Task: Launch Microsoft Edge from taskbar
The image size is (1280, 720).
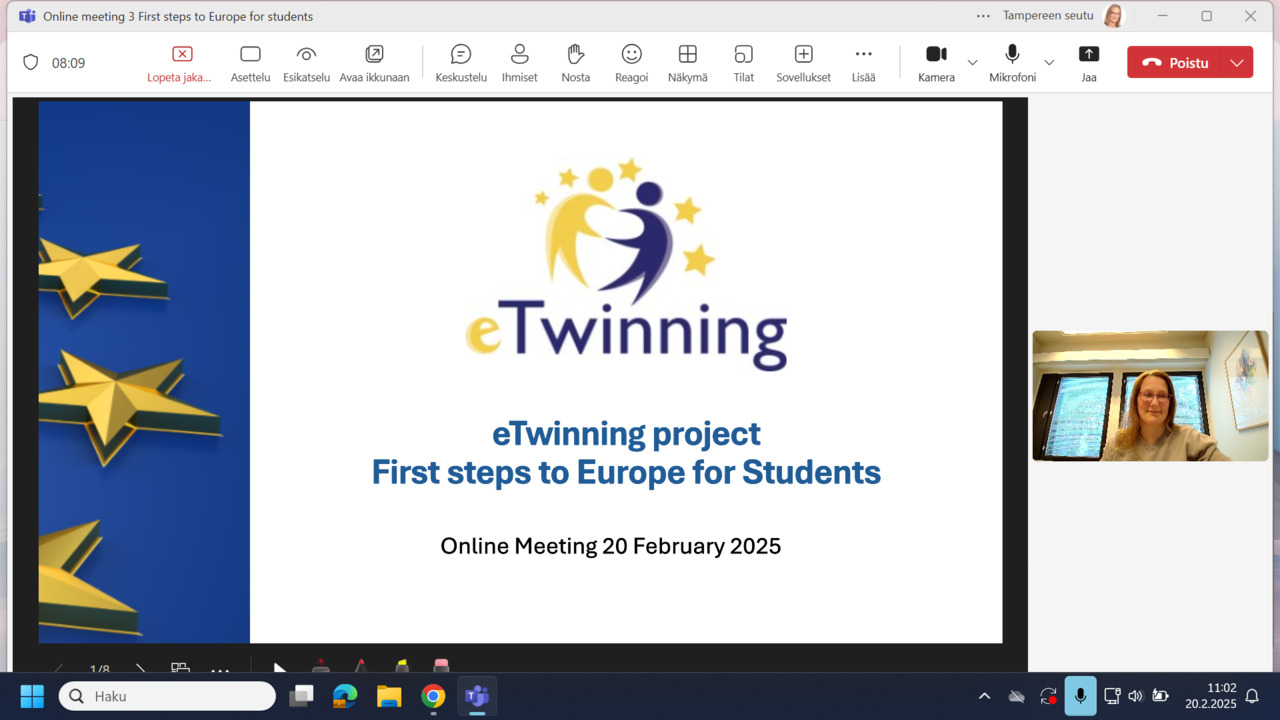Action: coord(345,696)
